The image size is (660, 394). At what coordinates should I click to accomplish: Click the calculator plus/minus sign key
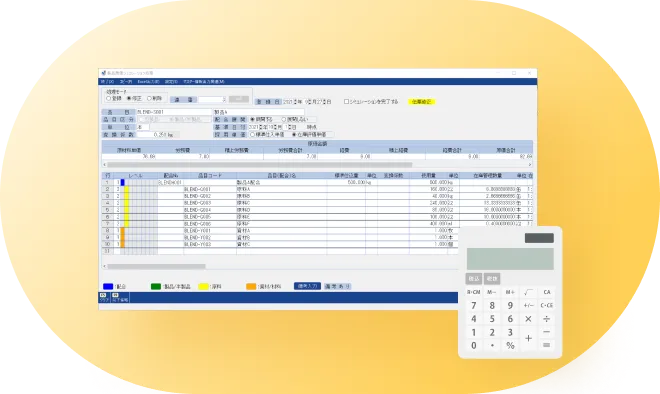point(528,305)
